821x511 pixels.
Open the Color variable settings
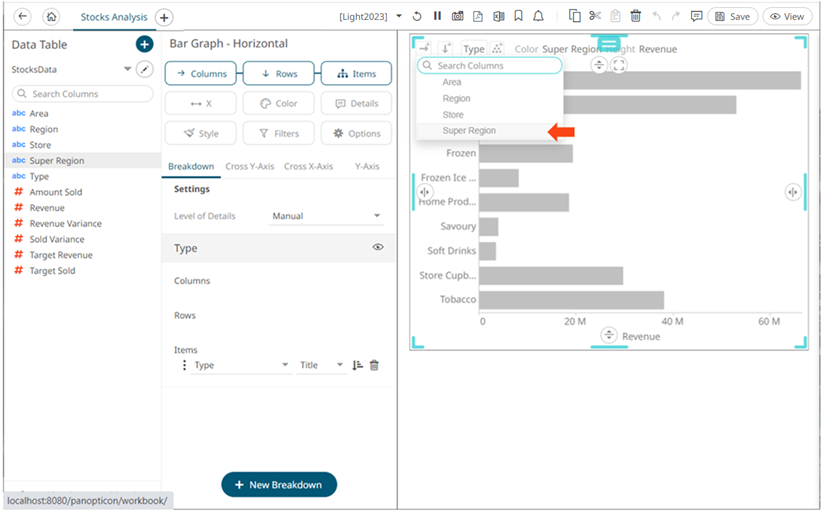tap(278, 104)
